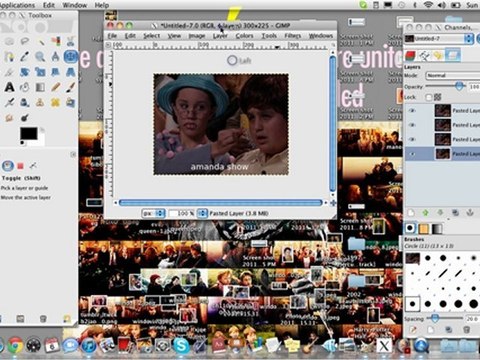This screenshot has height=360, width=480.
Task: Delete the selected brush with trash icon
Action: (466, 330)
